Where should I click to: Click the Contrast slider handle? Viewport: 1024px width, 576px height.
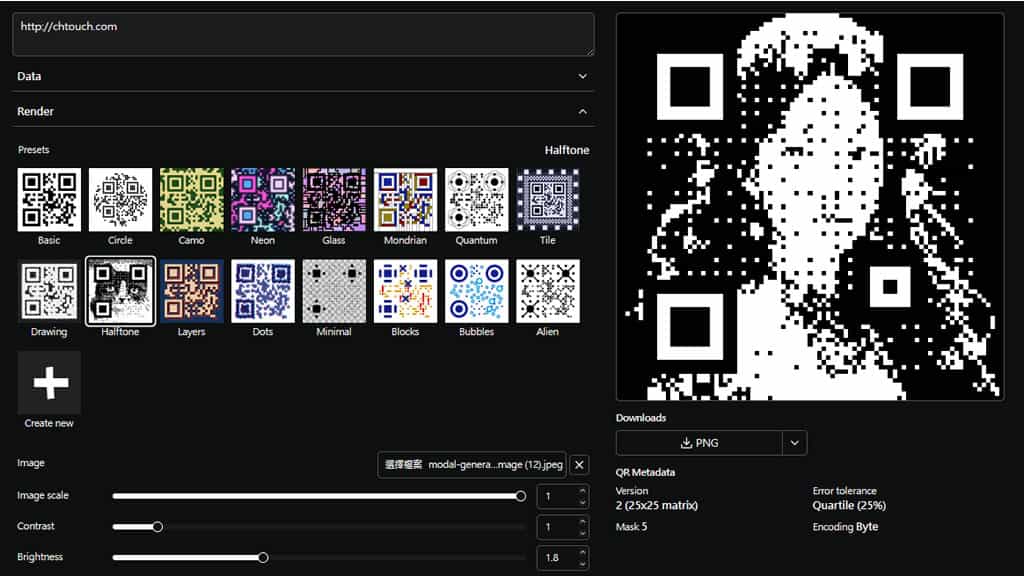157,527
